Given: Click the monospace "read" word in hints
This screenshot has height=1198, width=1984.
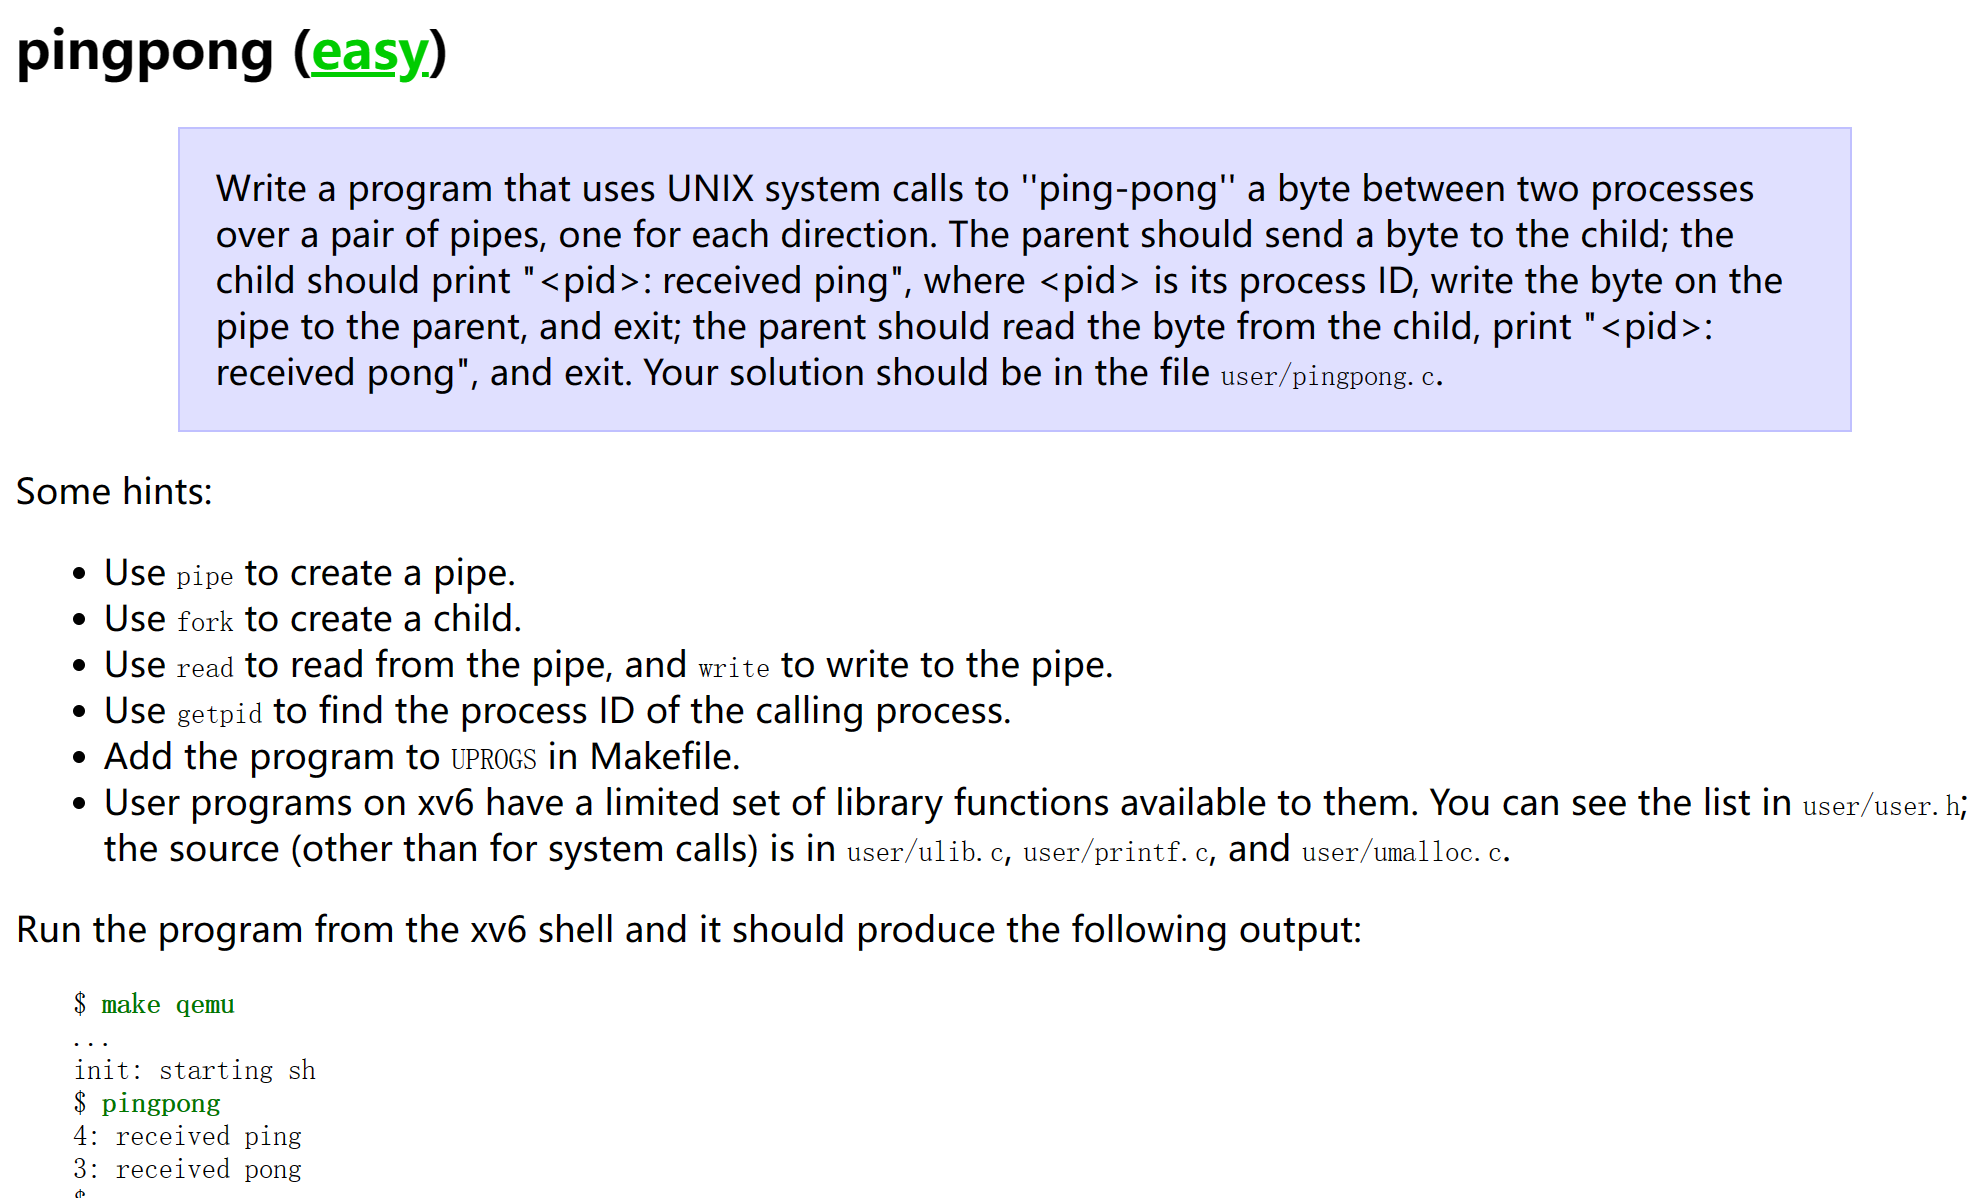Looking at the screenshot, I should coord(204,669).
